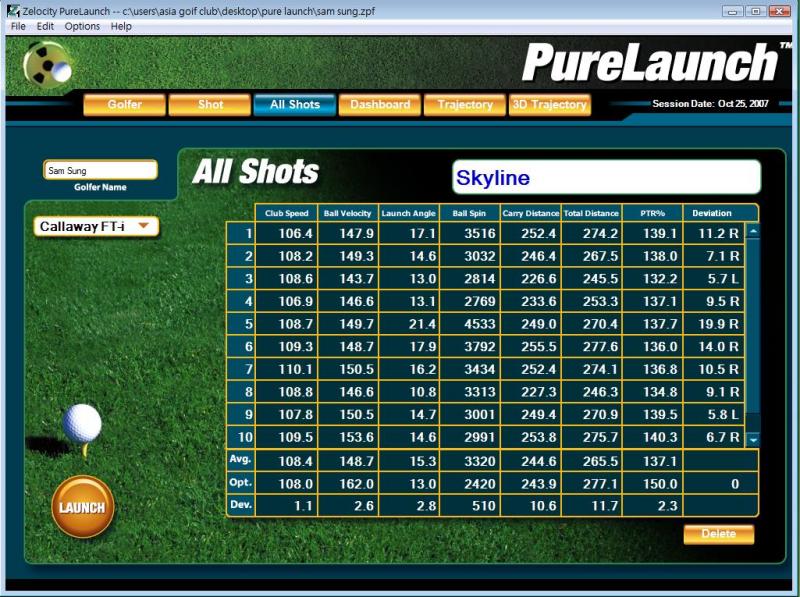Click the Skyline session title field
The image size is (800, 597).
(606, 178)
